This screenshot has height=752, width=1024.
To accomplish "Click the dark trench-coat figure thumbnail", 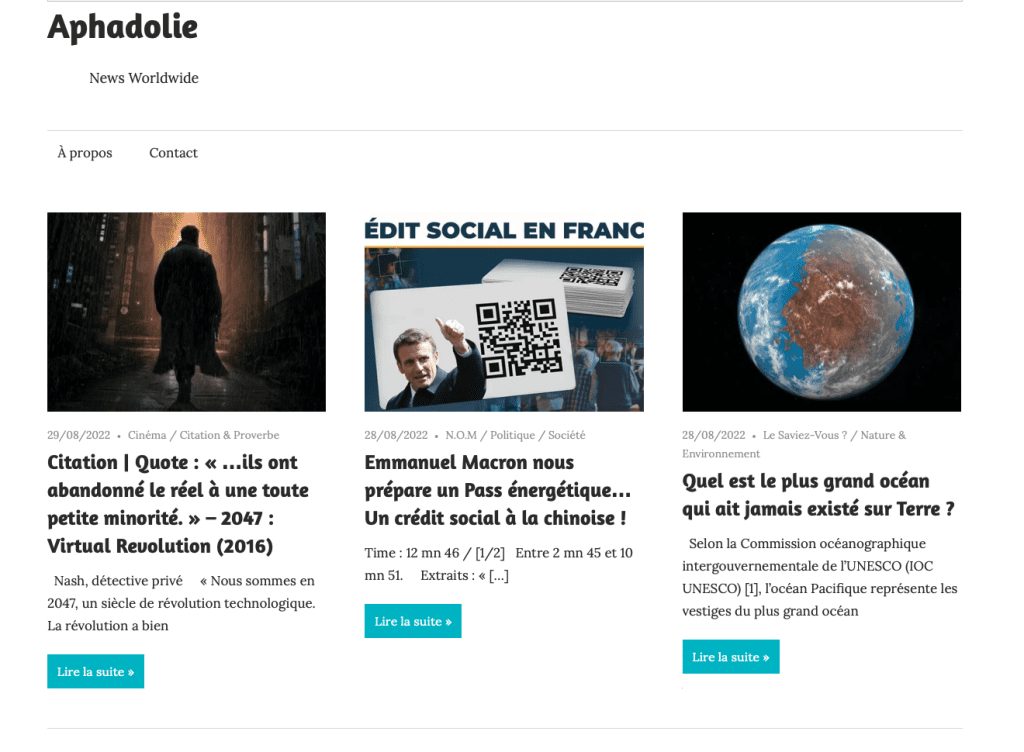I will [x=186, y=311].
